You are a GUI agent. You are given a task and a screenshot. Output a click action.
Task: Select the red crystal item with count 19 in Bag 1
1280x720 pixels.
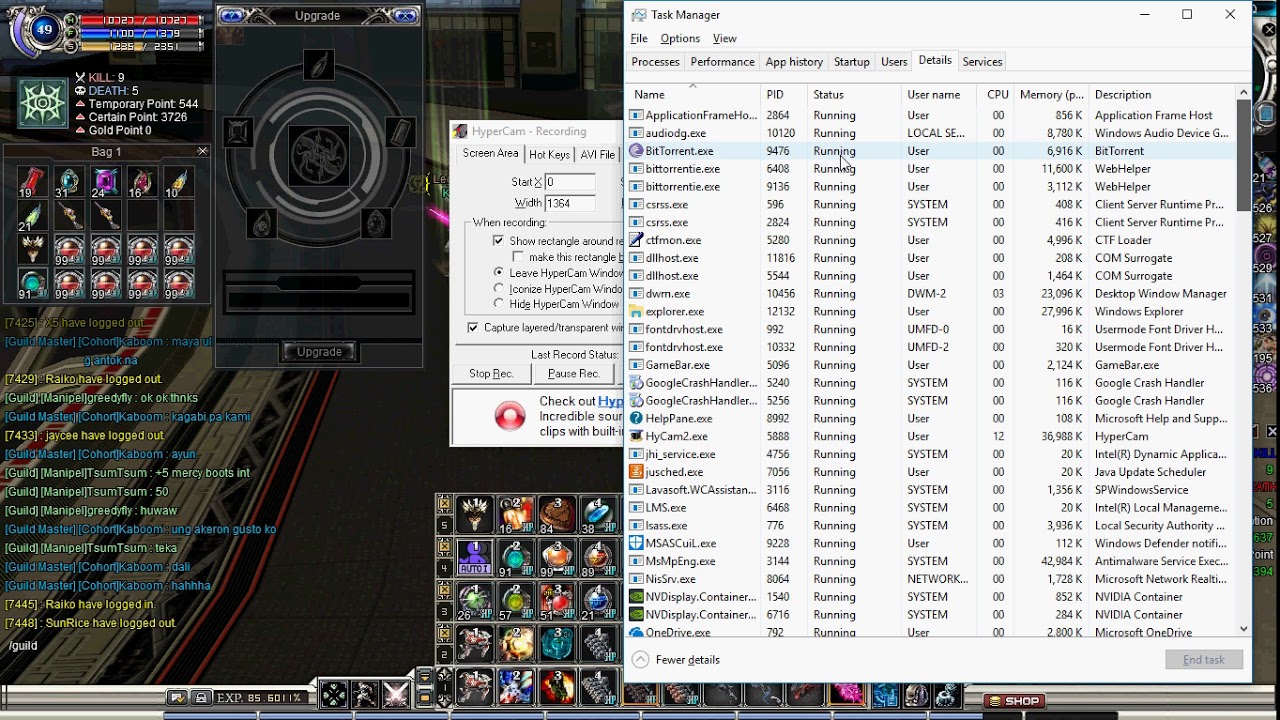click(x=32, y=183)
